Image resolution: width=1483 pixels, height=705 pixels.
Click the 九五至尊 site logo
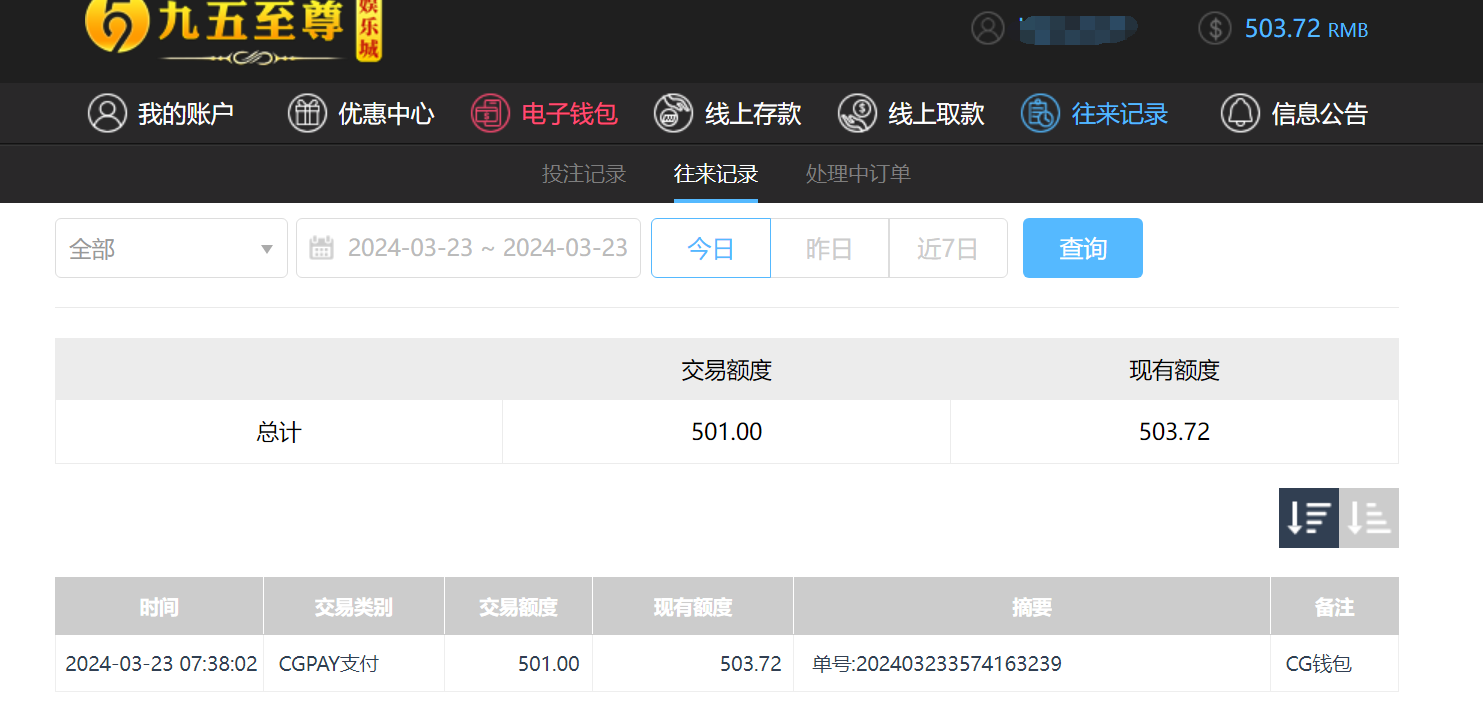[234, 30]
